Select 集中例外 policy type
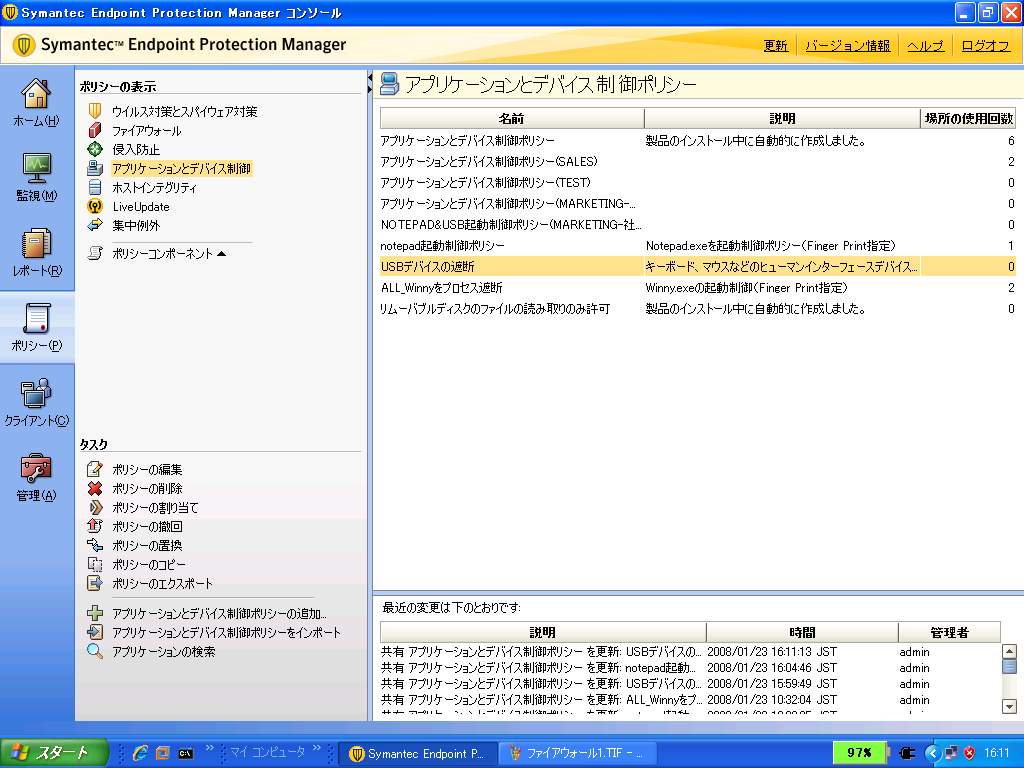Viewport: 1024px width, 768px height. (x=136, y=225)
